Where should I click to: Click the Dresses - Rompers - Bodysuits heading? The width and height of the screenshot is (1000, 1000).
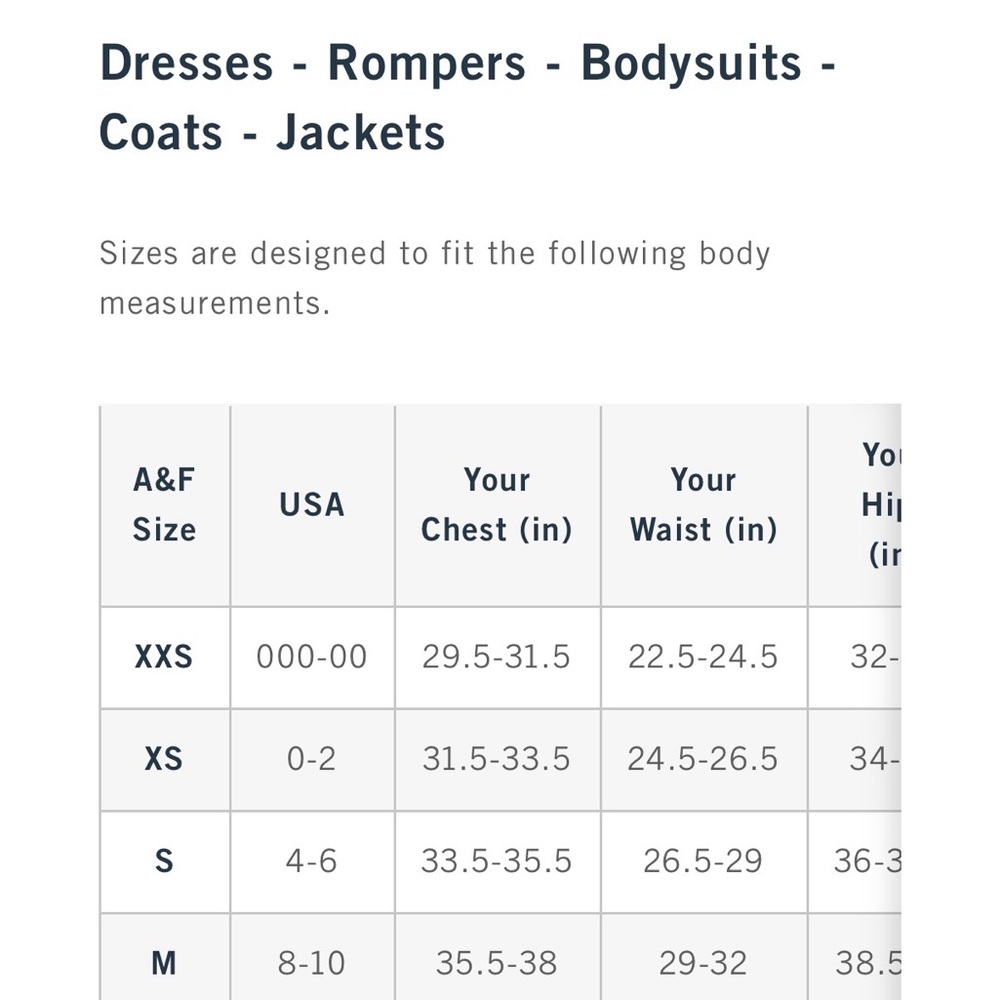(x=467, y=97)
